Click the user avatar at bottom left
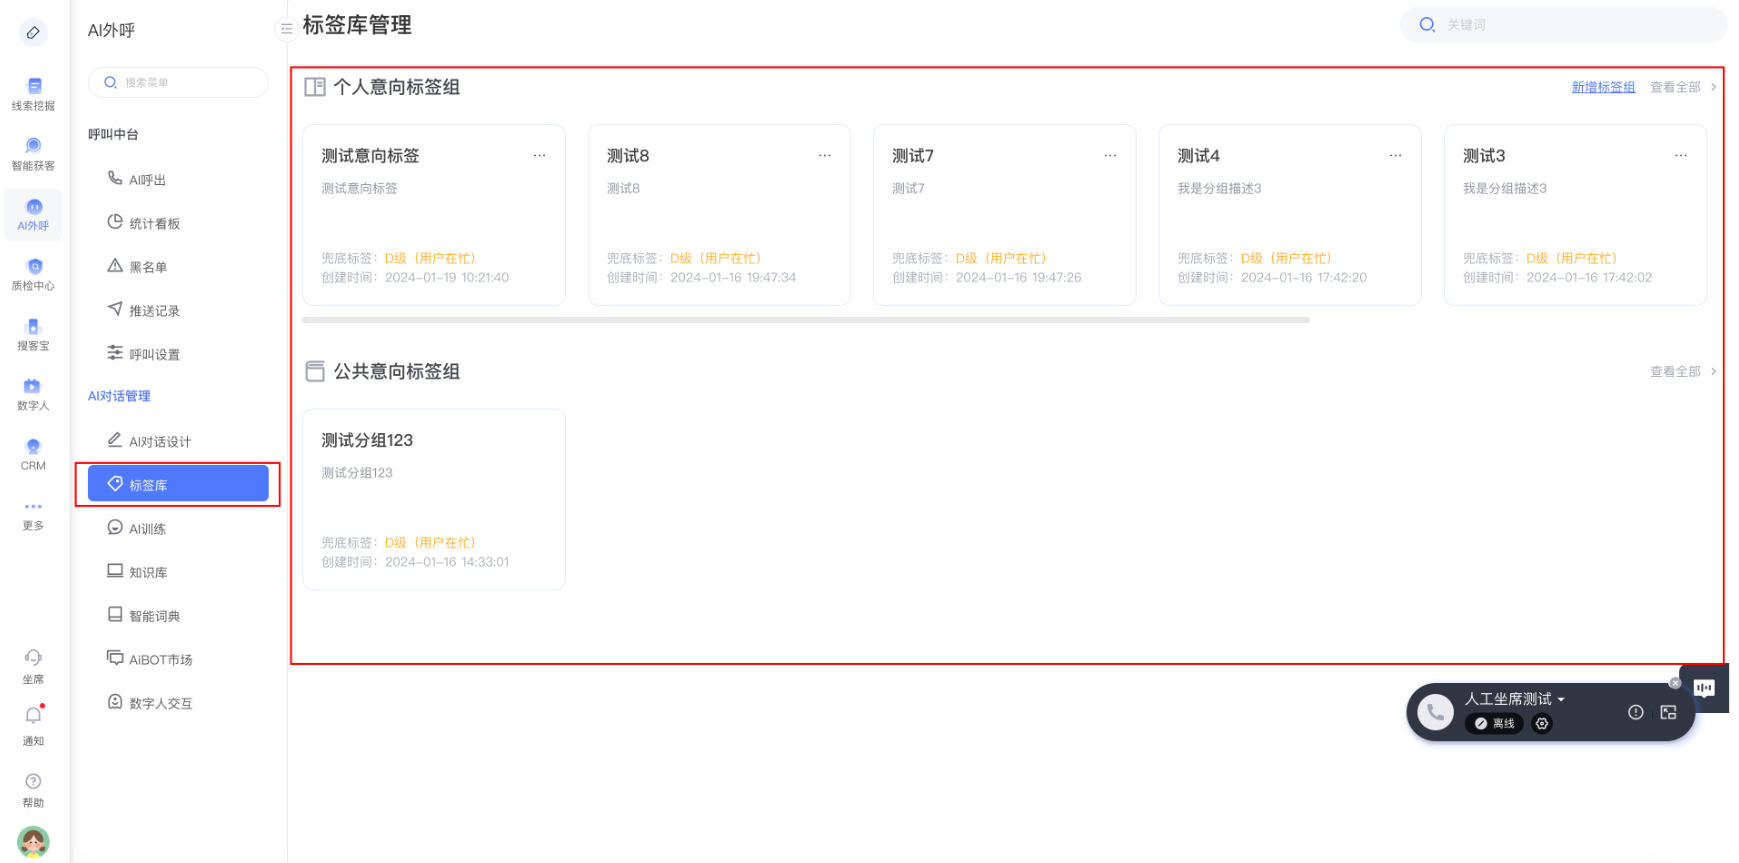 (x=33, y=841)
